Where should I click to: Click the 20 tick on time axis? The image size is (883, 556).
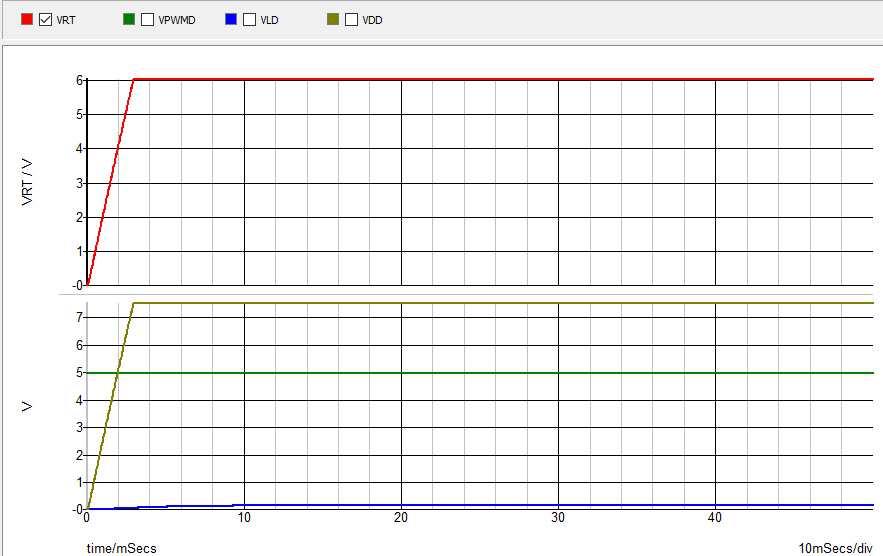tap(401, 517)
